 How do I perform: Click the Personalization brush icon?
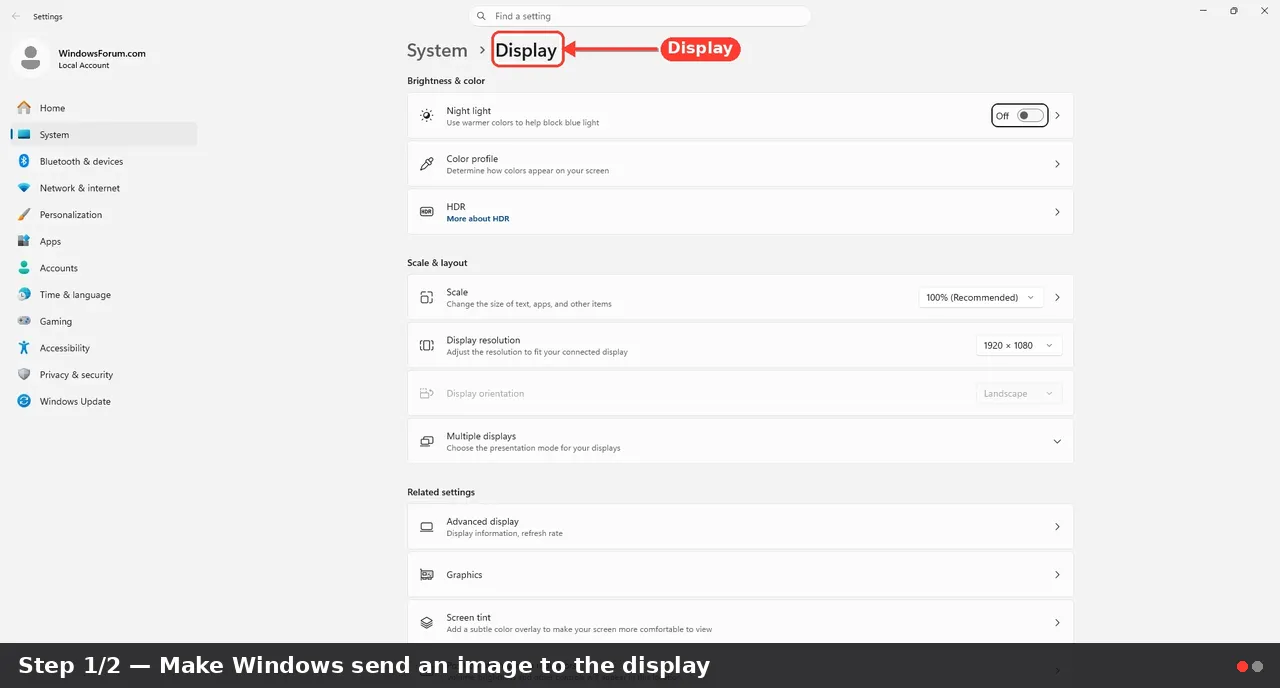click(24, 215)
